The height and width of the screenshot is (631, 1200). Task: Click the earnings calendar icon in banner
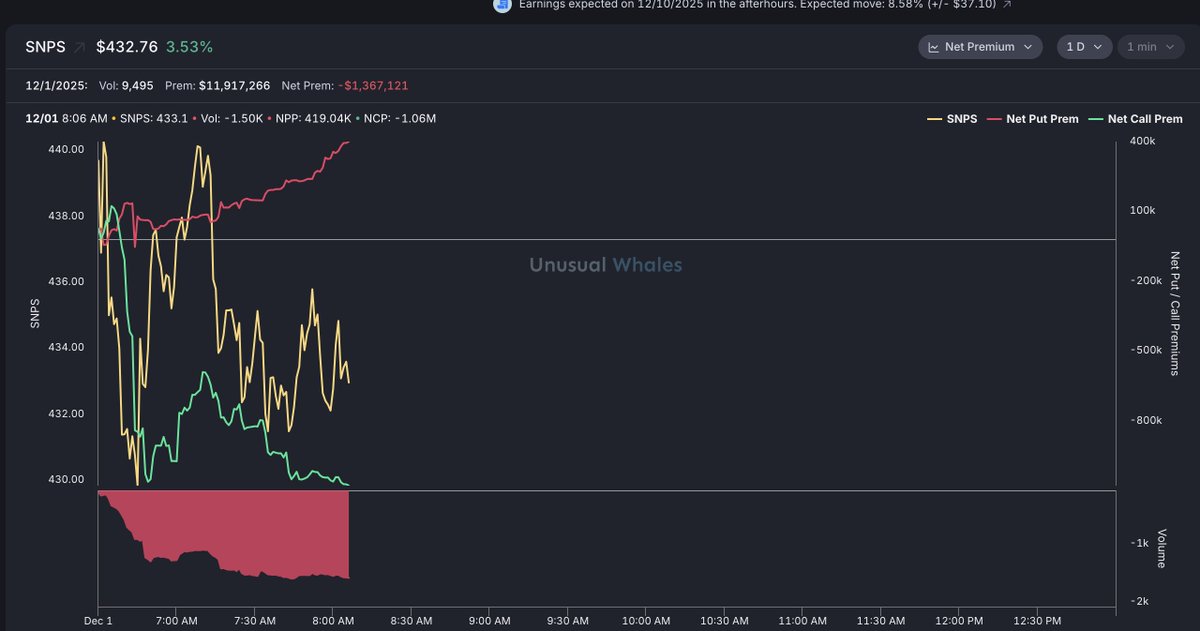(x=503, y=5)
